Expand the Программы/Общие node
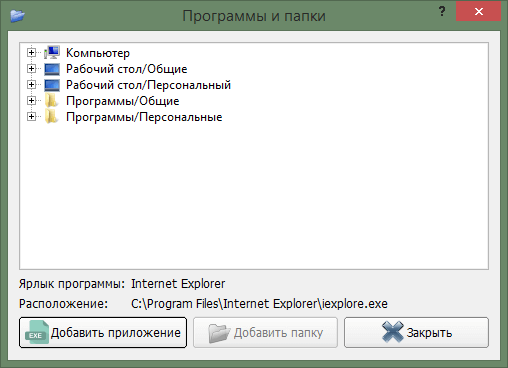 31,100
